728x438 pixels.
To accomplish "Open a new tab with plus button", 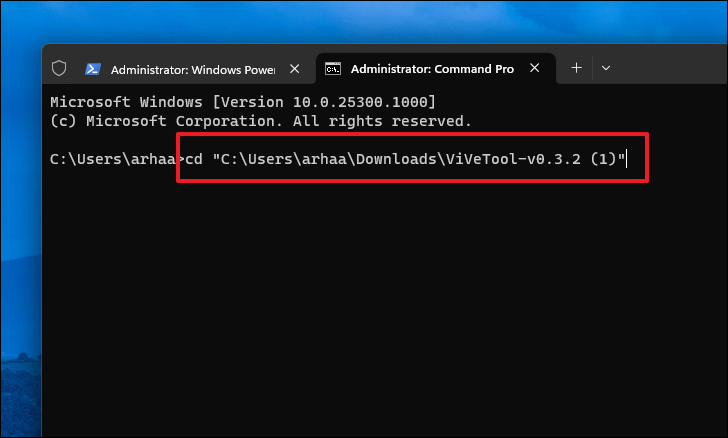I will pos(576,68).
